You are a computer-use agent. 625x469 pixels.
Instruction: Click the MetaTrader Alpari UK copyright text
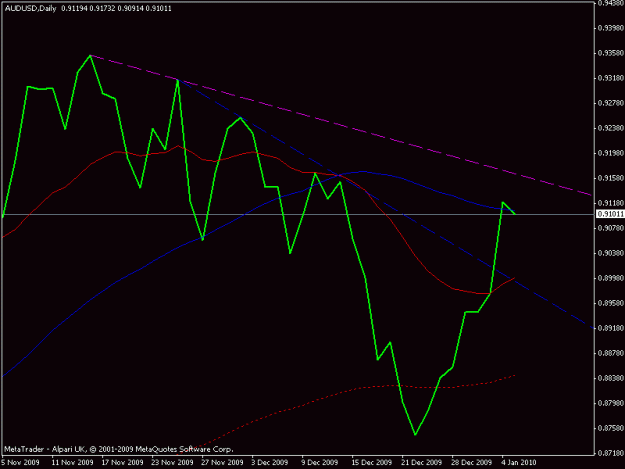point(118,449)
